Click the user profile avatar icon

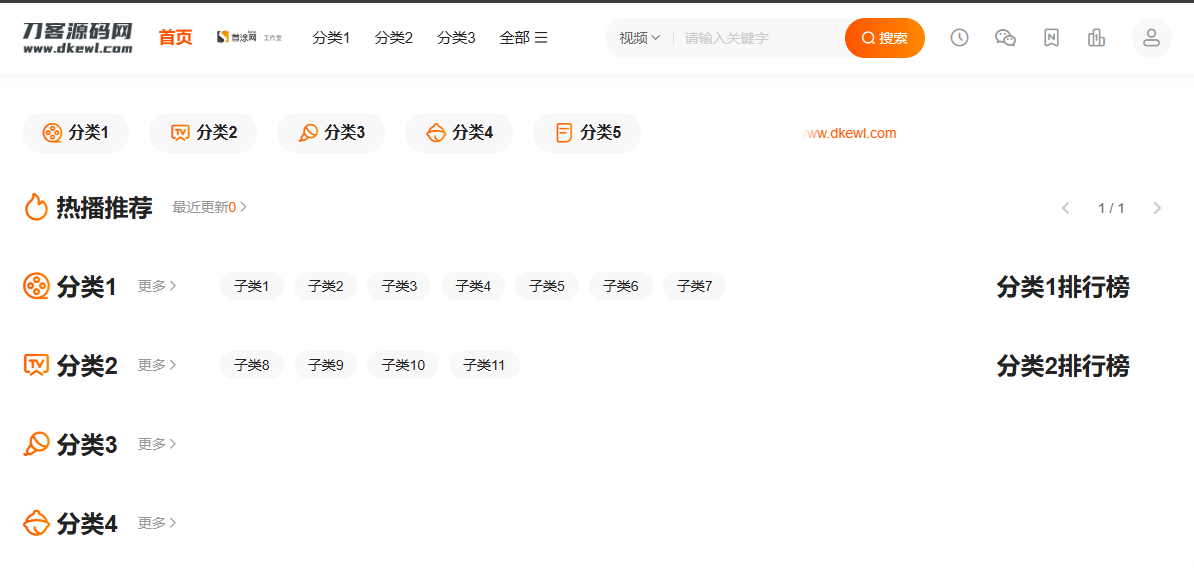pyautogui.click(x=1151, y=38)
